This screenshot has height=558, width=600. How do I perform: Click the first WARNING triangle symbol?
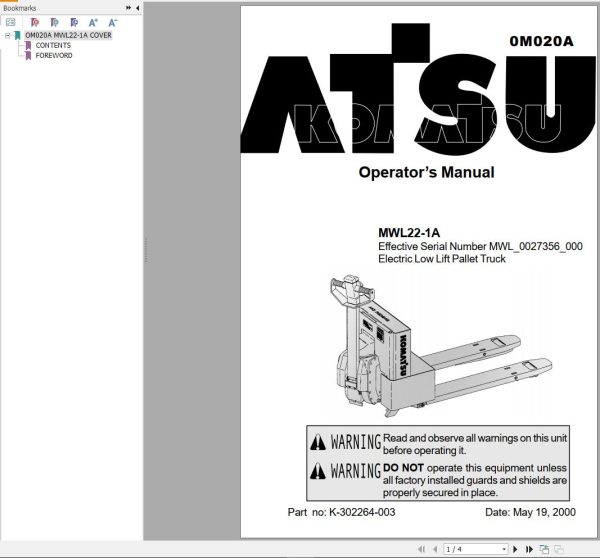(318, 442)
